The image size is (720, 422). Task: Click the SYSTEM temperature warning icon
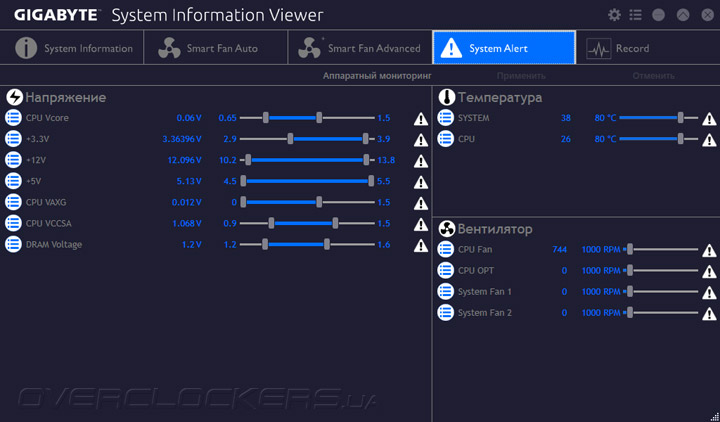coord(709,118)
